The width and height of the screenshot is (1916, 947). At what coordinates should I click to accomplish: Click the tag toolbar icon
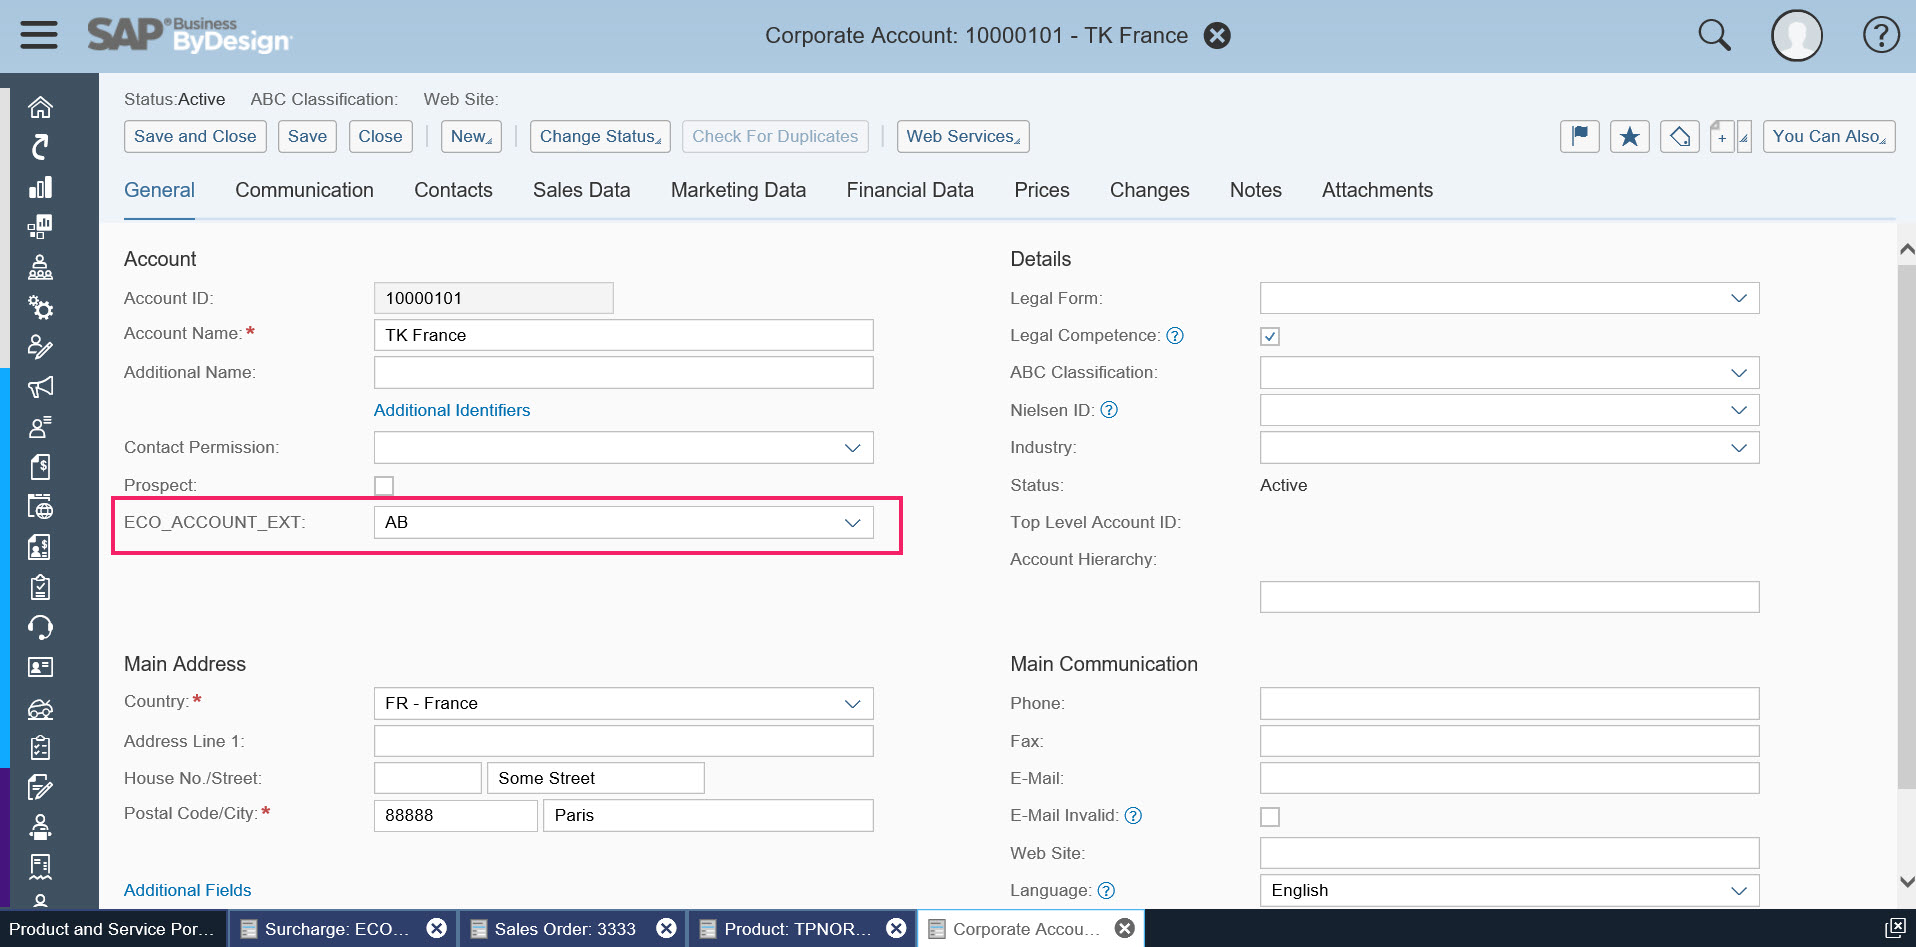point(1680,136)
